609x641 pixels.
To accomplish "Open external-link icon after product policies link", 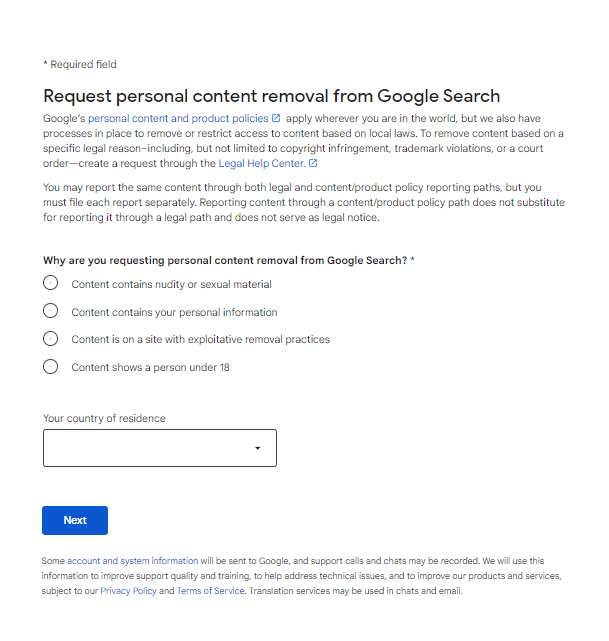I will pos(276,118).
